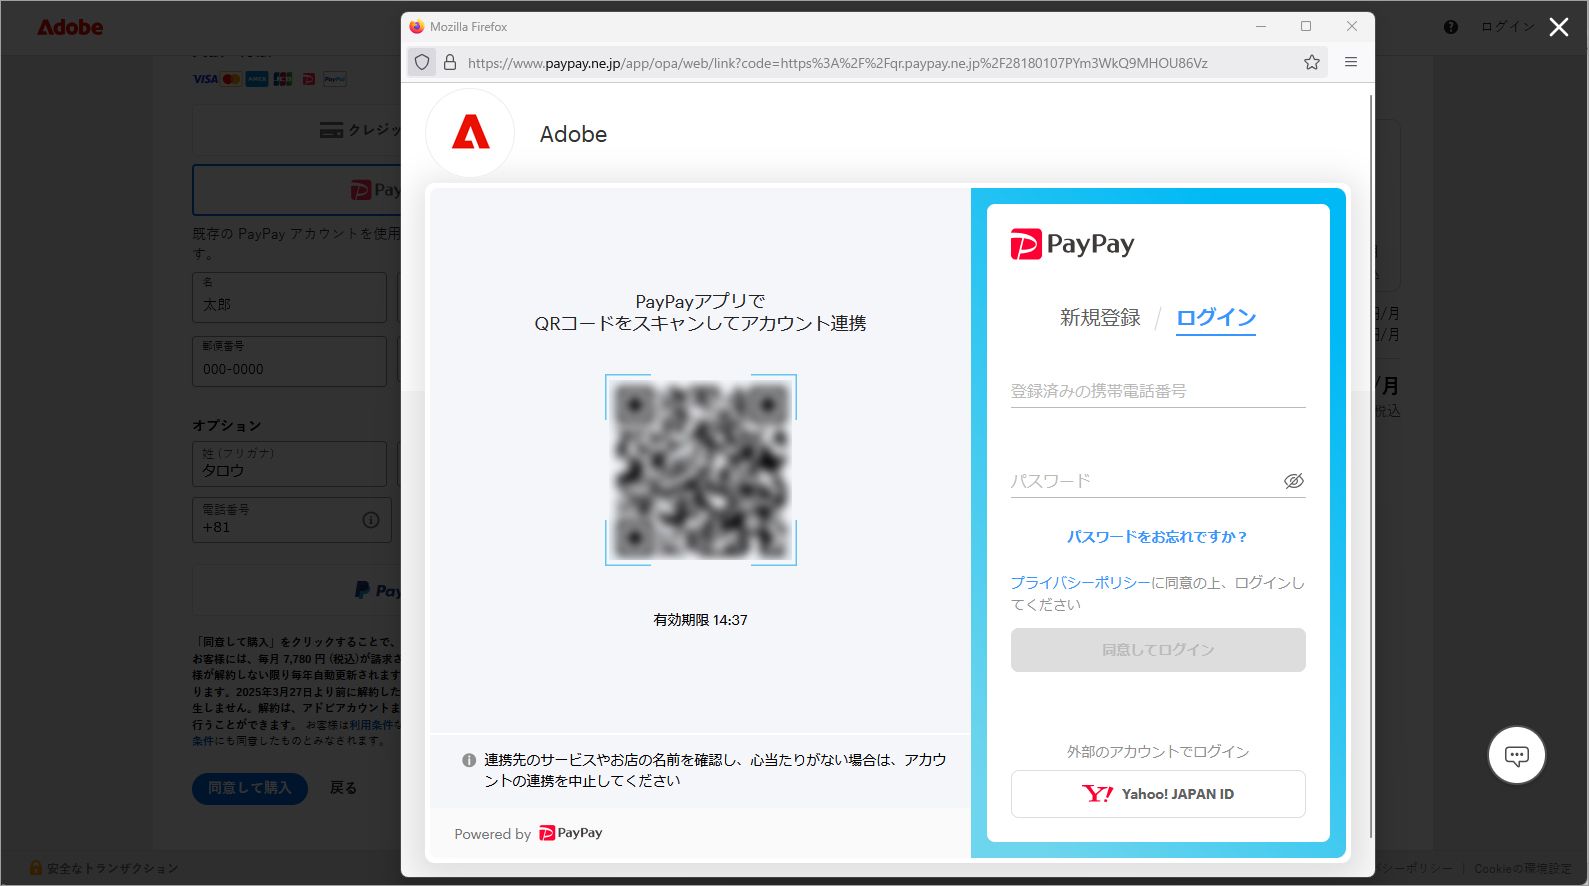
Task: Open the パスワードをお忘れですか？ link
Action: tap(1158, 537)
